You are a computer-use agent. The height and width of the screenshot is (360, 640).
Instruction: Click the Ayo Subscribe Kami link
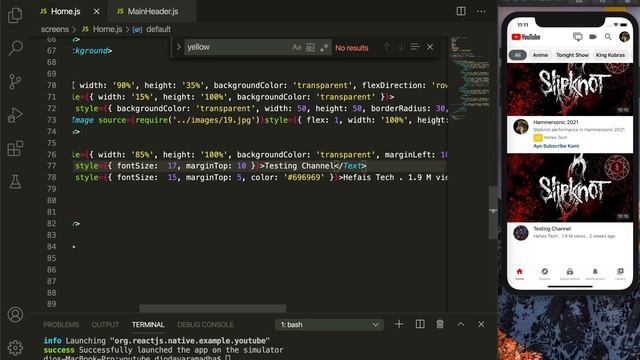pos(556,146)
